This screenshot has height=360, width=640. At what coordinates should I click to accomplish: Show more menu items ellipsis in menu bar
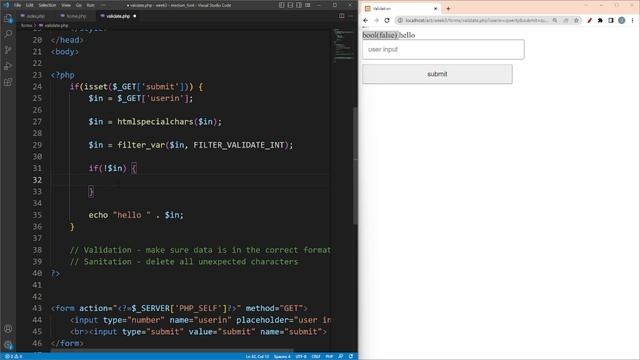pos(103,5)
